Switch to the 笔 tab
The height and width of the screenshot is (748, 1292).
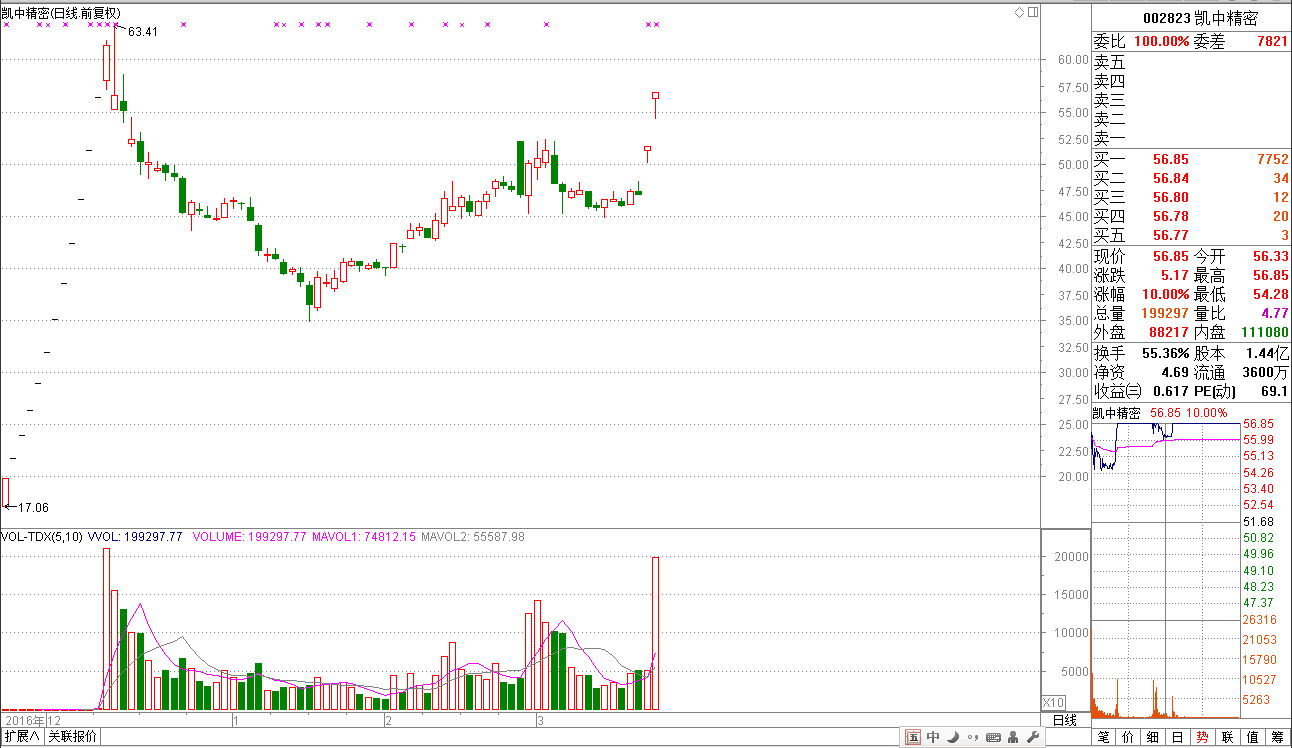pos(1103,737)
